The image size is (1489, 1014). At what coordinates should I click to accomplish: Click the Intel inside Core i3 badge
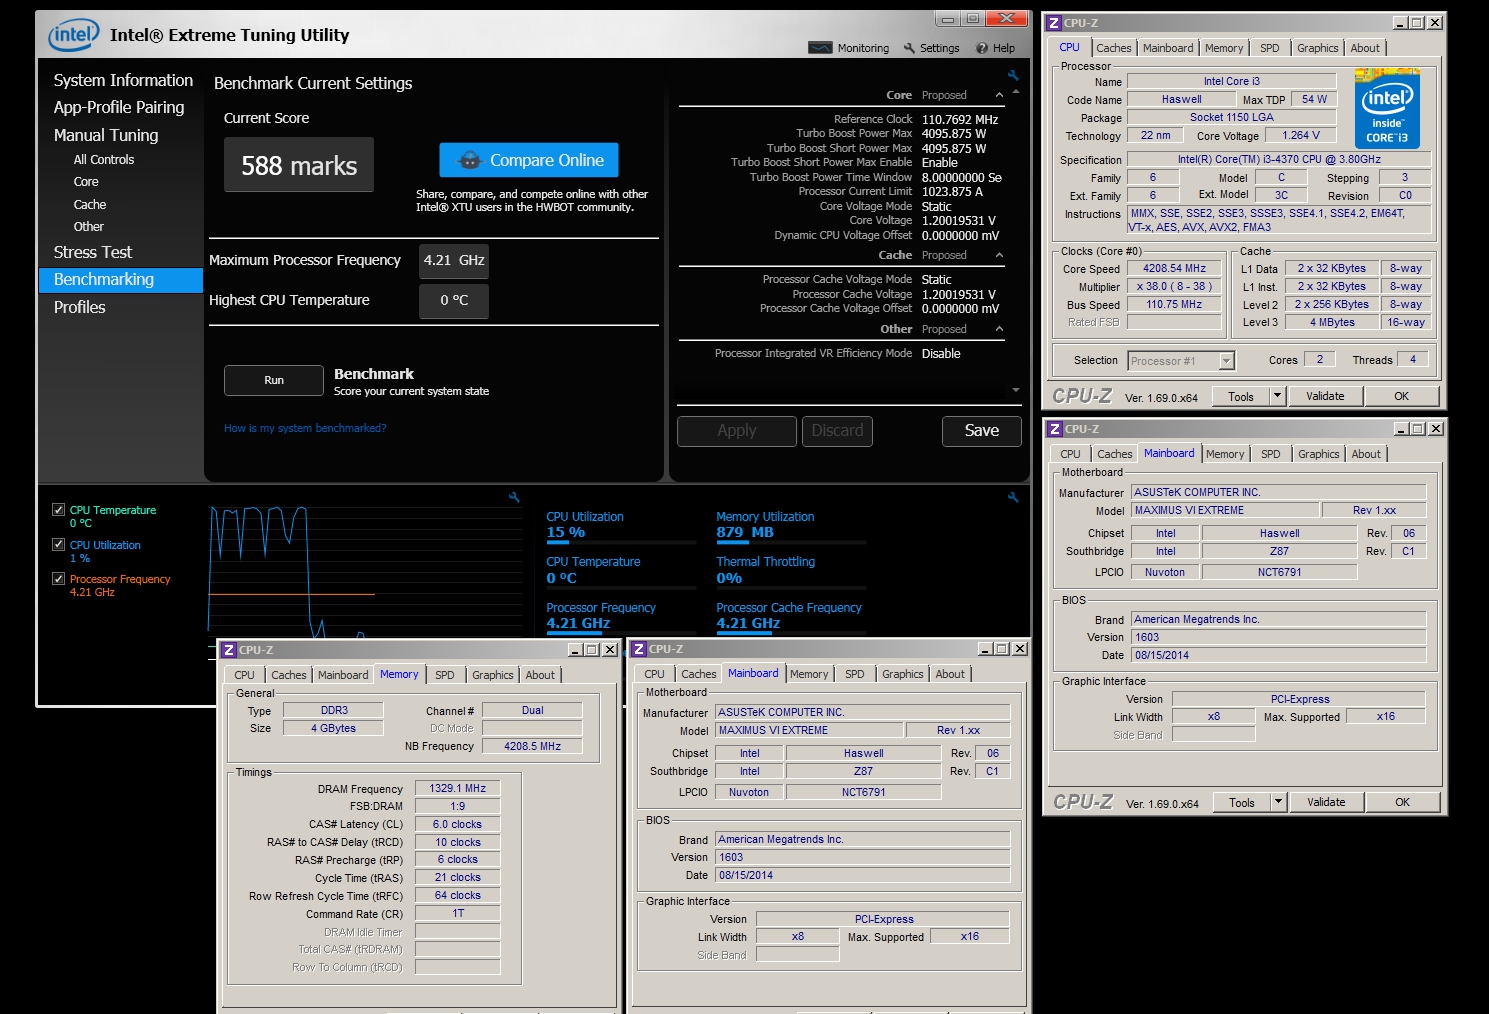[x=1387, y=108]
